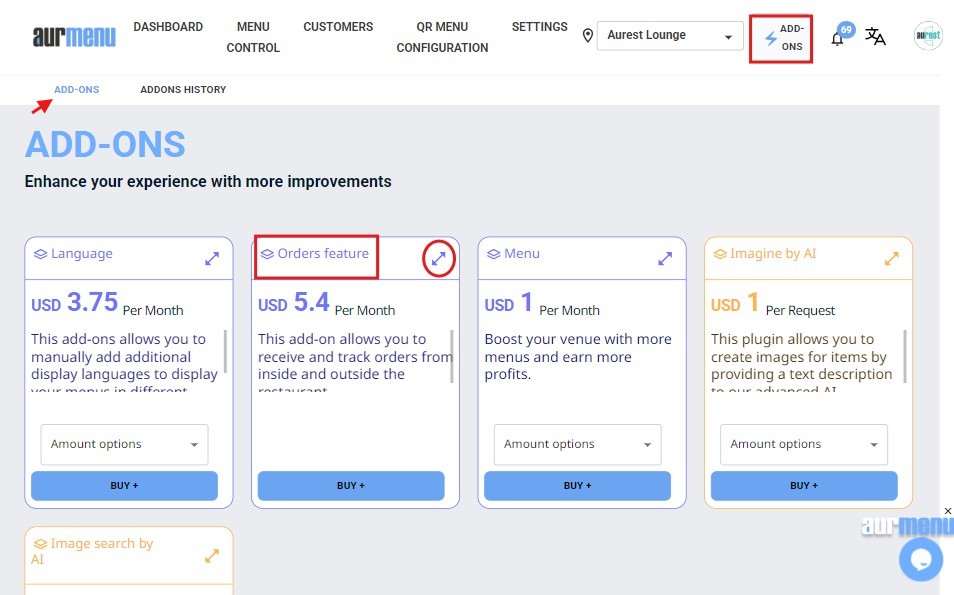
Task: Click the Language card description scrollbar
Action: click(225, 351)
